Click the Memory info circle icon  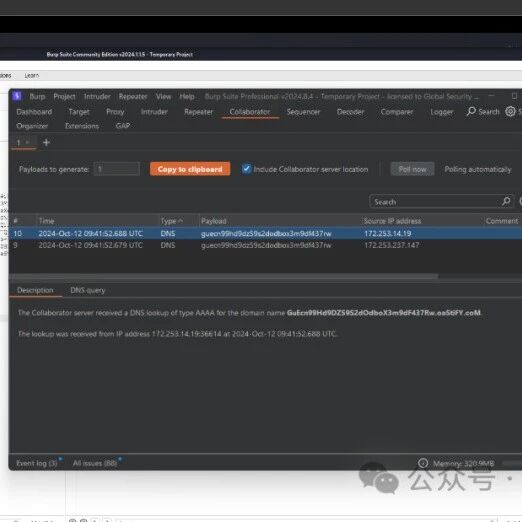[423, 463]
